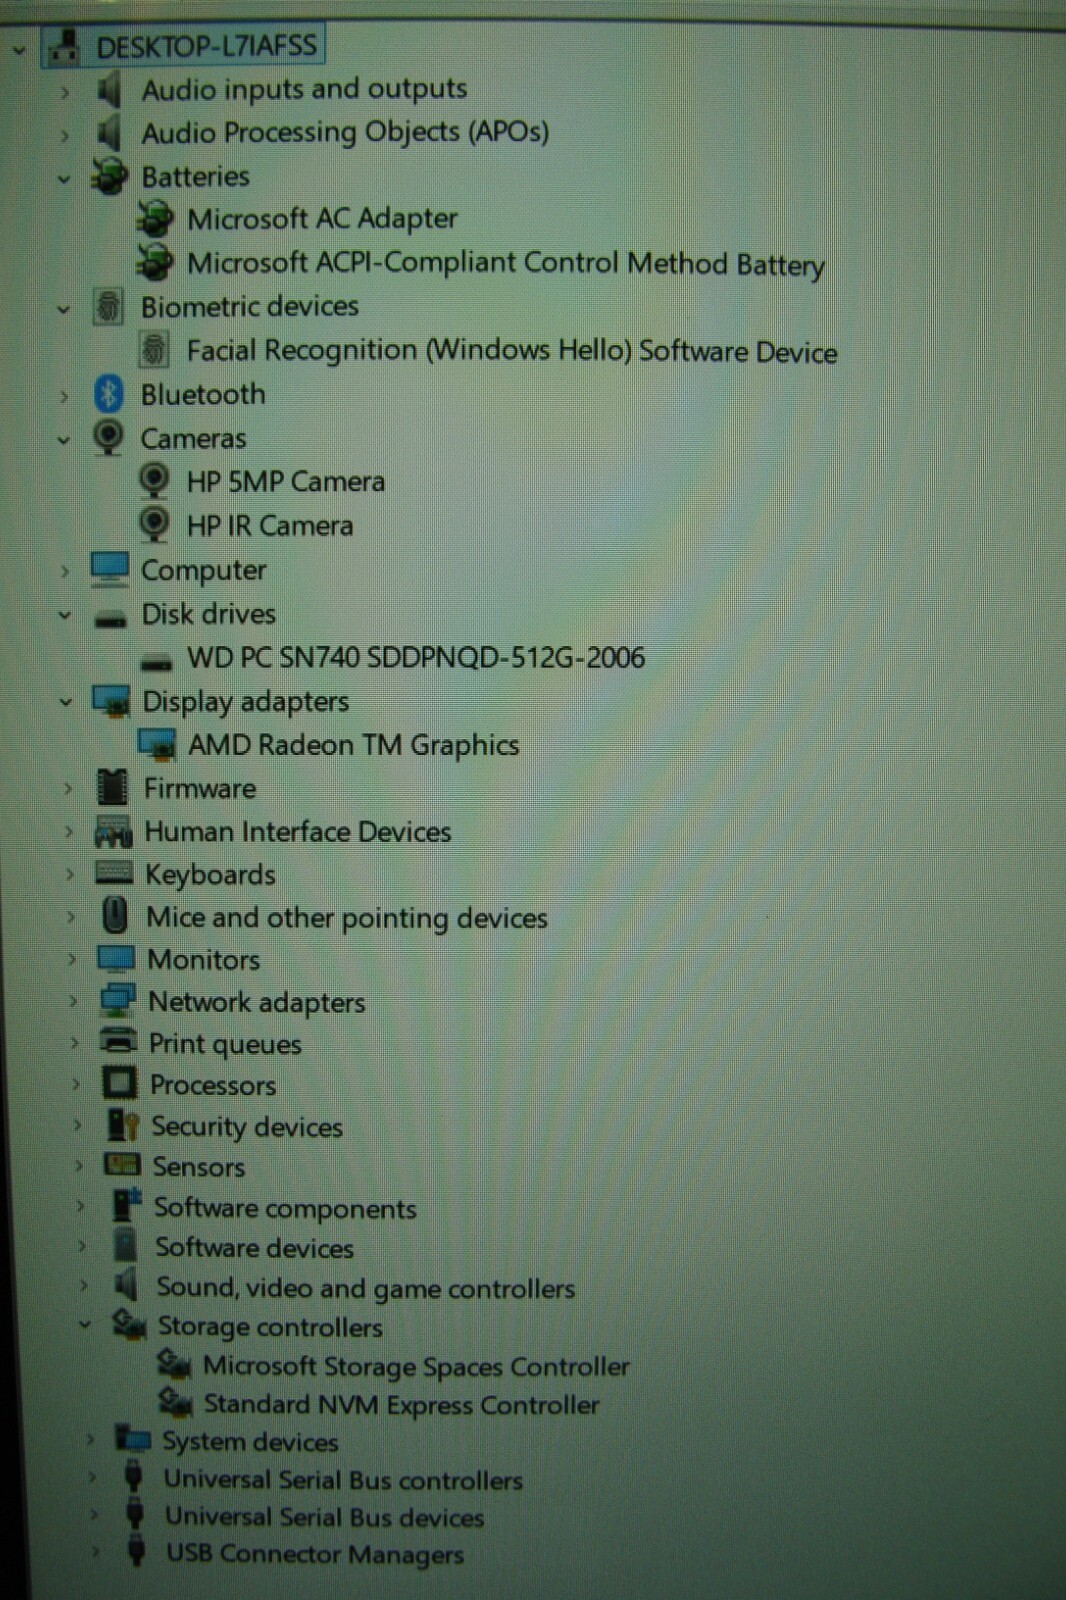Click the Firmware chip icon
The image size is (1066, 1600).
(112, 788)
